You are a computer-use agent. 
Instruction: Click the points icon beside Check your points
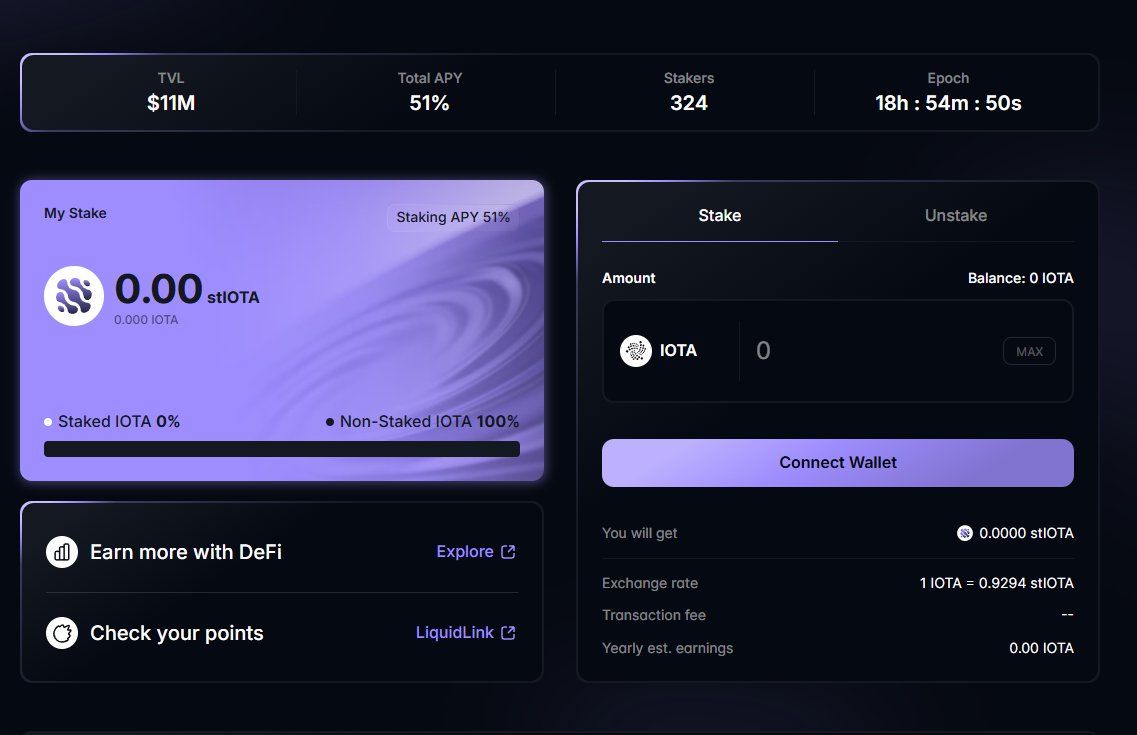(x=62, y=633)
